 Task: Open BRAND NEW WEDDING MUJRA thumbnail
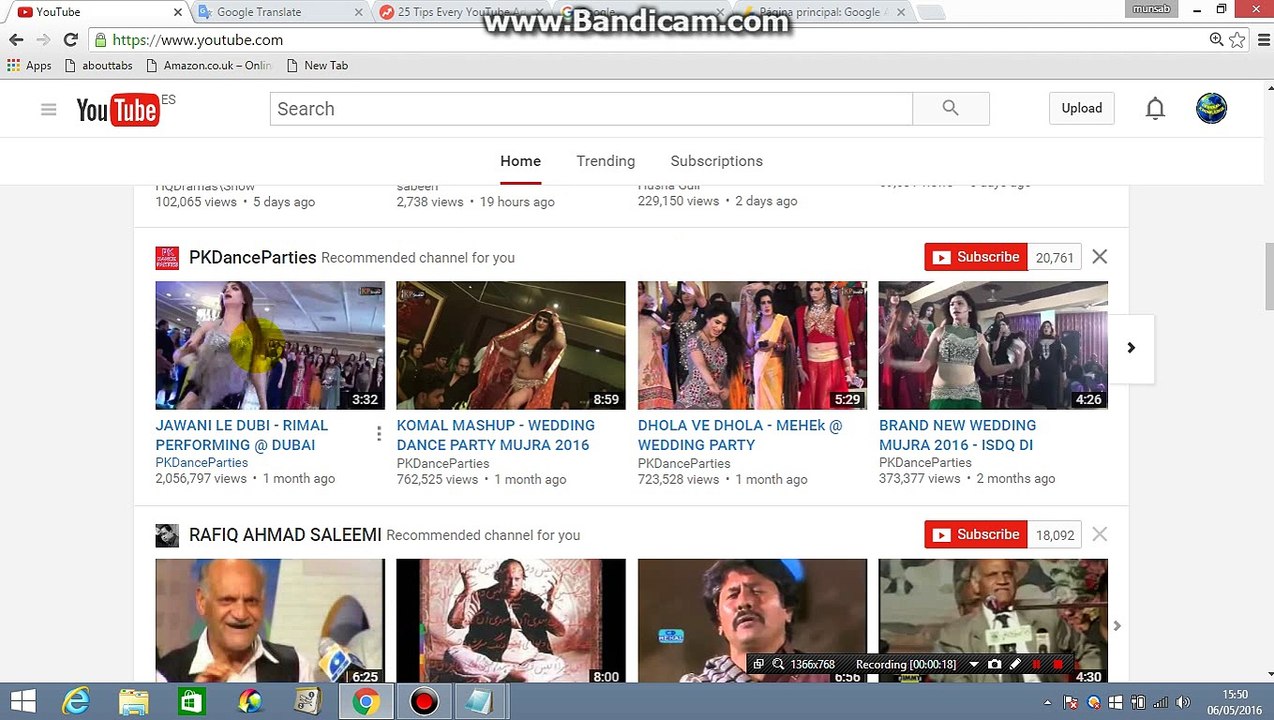(x=993, y=345)
